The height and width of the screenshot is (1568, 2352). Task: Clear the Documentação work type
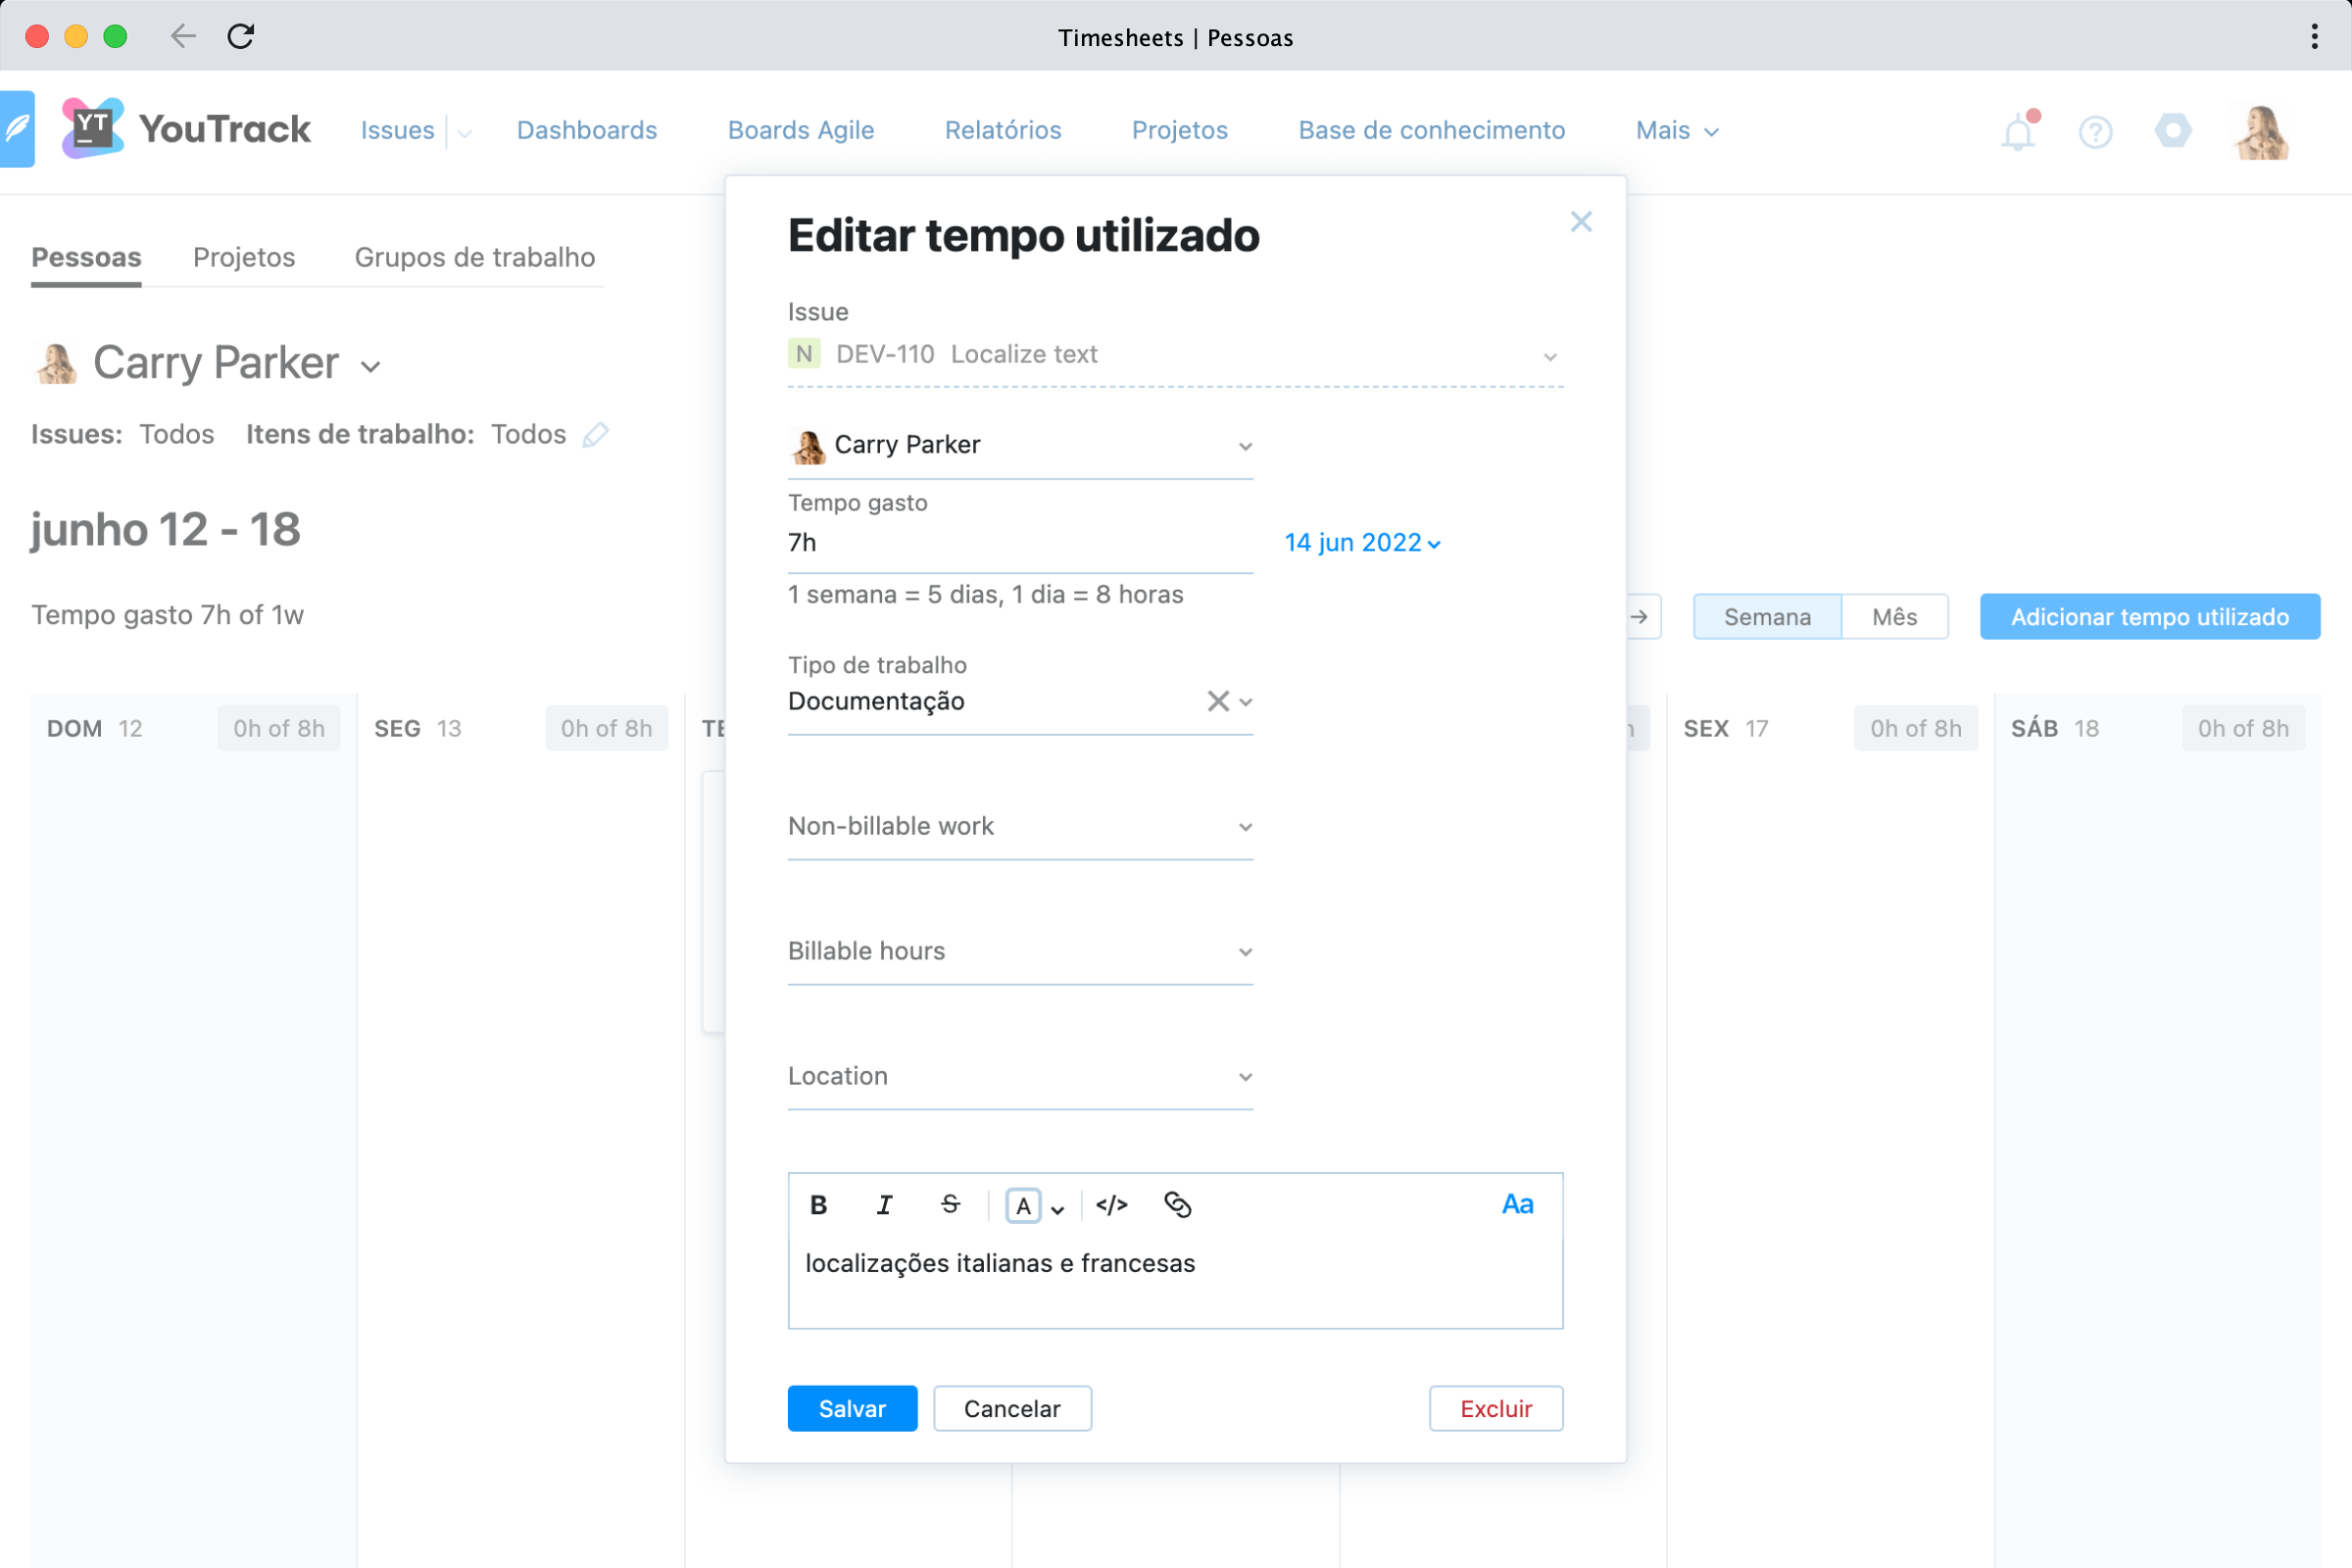(x=1218, y=701)
